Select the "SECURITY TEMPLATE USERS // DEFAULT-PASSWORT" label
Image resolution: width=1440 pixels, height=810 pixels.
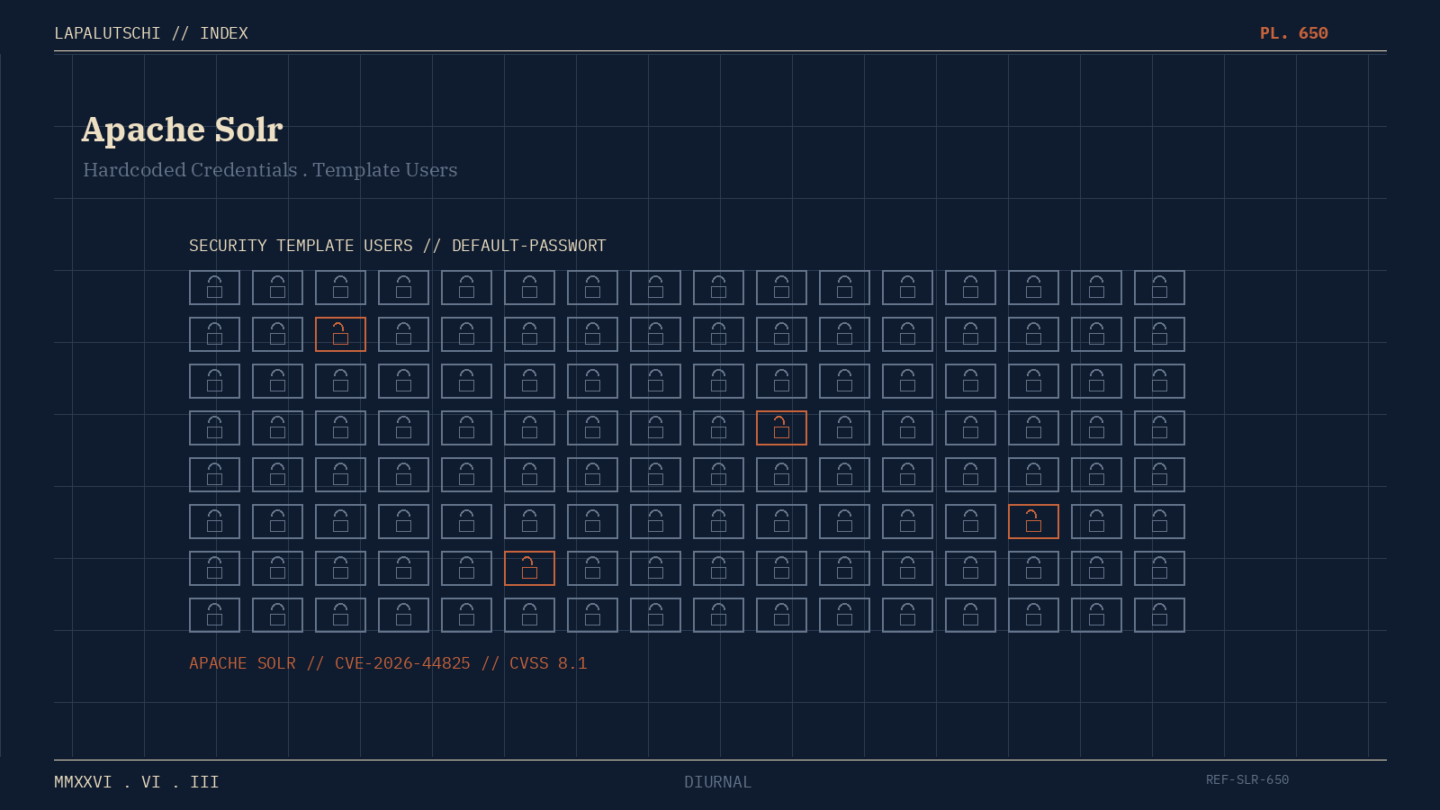(x=397, y=245)
